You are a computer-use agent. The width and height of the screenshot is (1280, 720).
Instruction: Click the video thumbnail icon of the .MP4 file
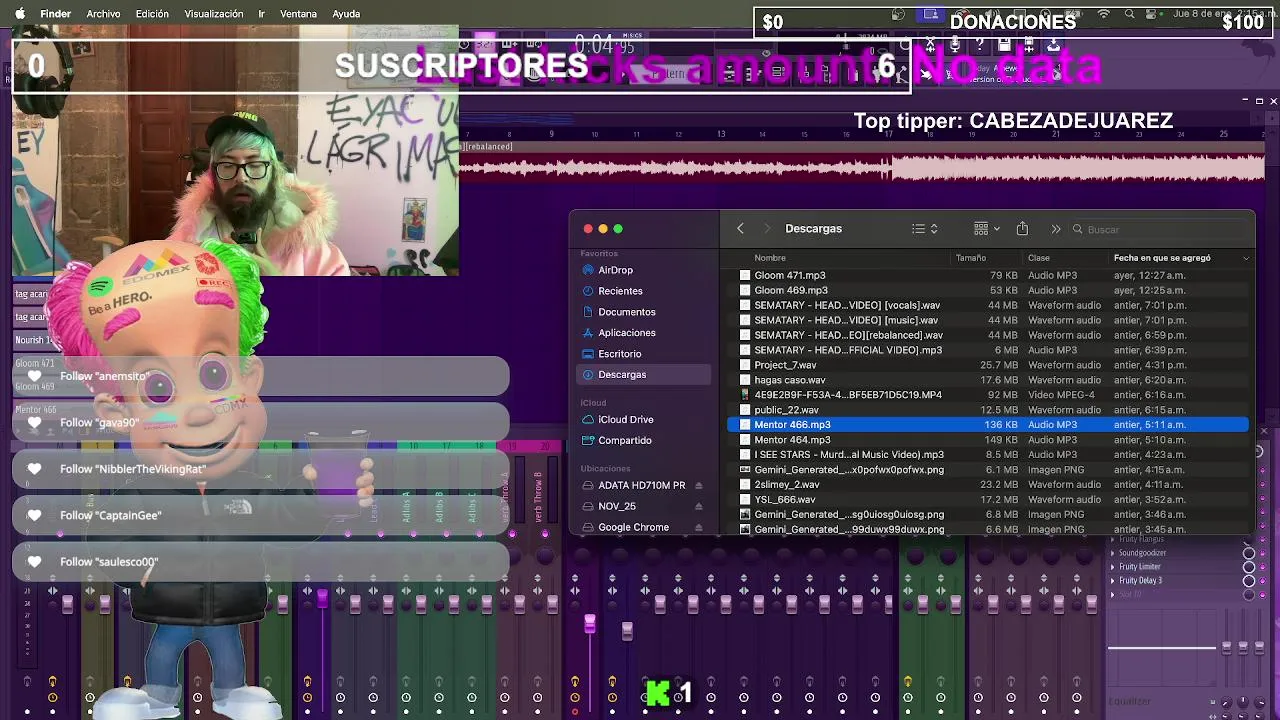(x=745, y=395)
